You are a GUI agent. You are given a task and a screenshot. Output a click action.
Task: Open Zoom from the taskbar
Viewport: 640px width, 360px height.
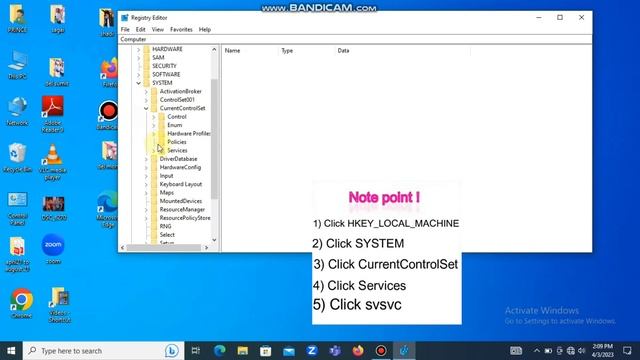point(312,351)
